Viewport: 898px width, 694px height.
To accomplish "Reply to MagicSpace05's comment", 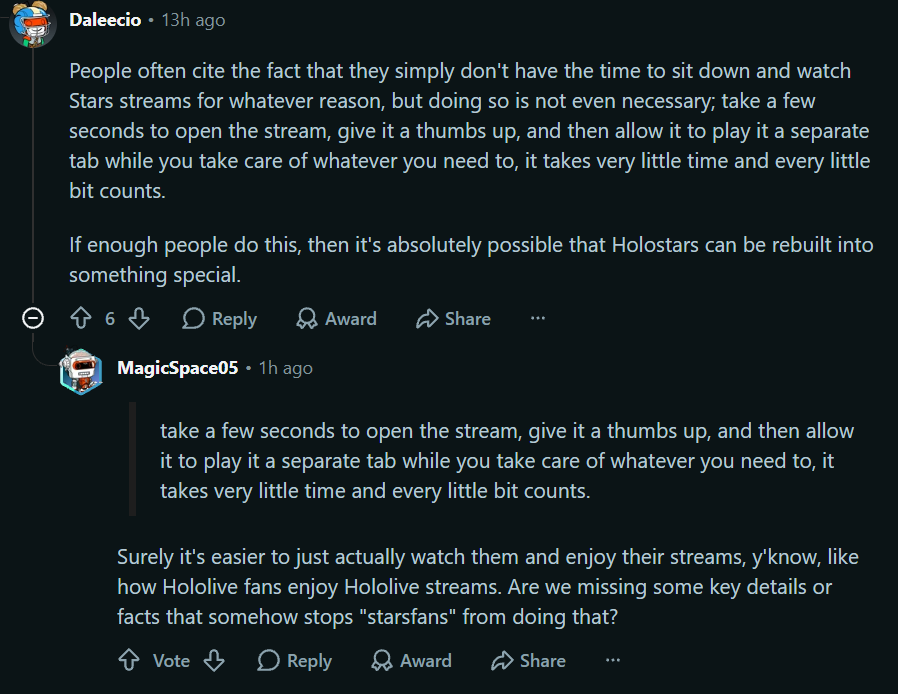I will coord(294,660).
